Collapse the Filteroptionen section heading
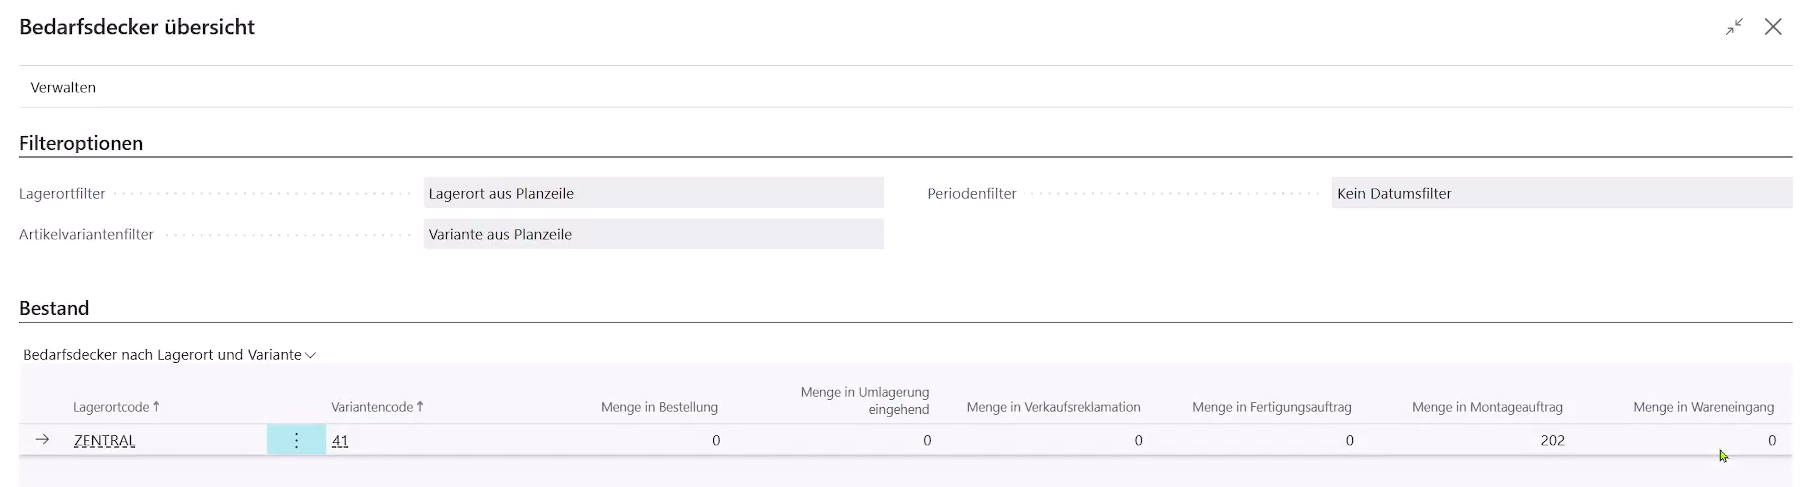 81,143
